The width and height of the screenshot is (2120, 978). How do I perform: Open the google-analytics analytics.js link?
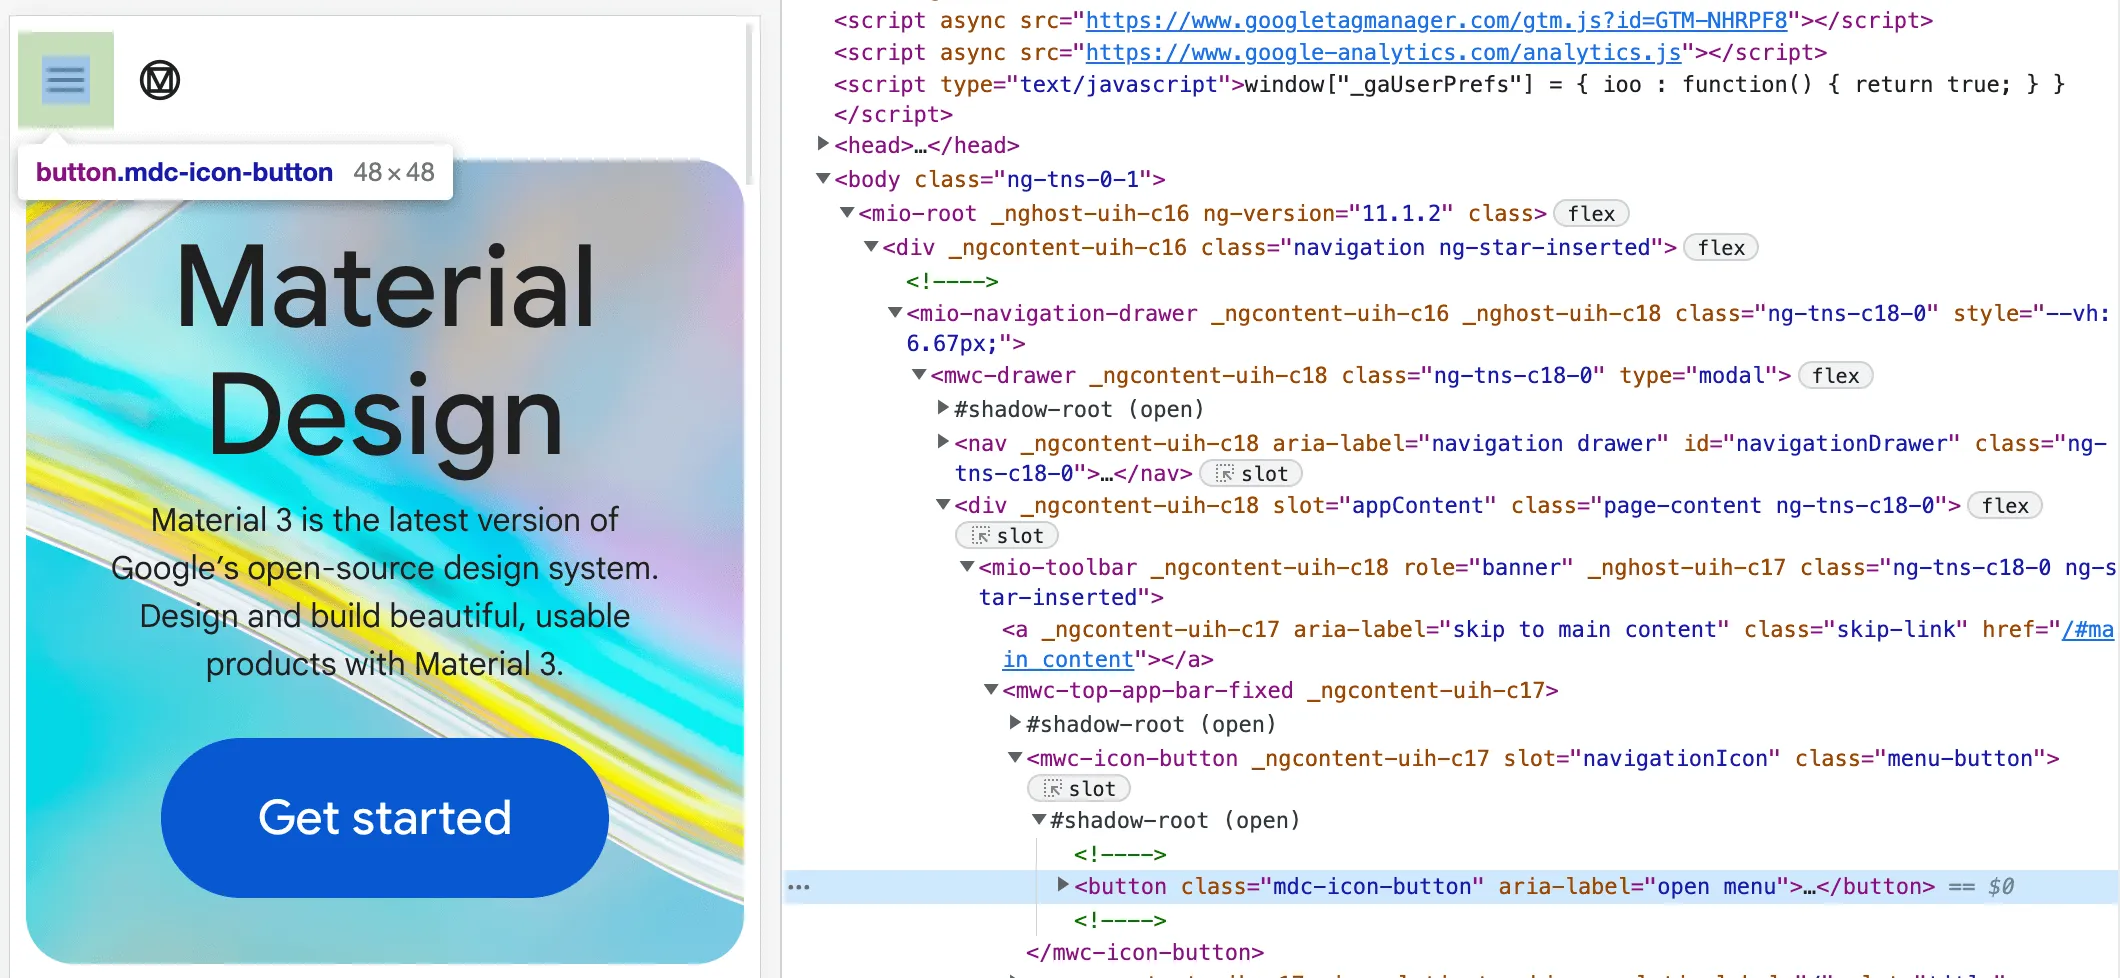(x=1383, y=53)
